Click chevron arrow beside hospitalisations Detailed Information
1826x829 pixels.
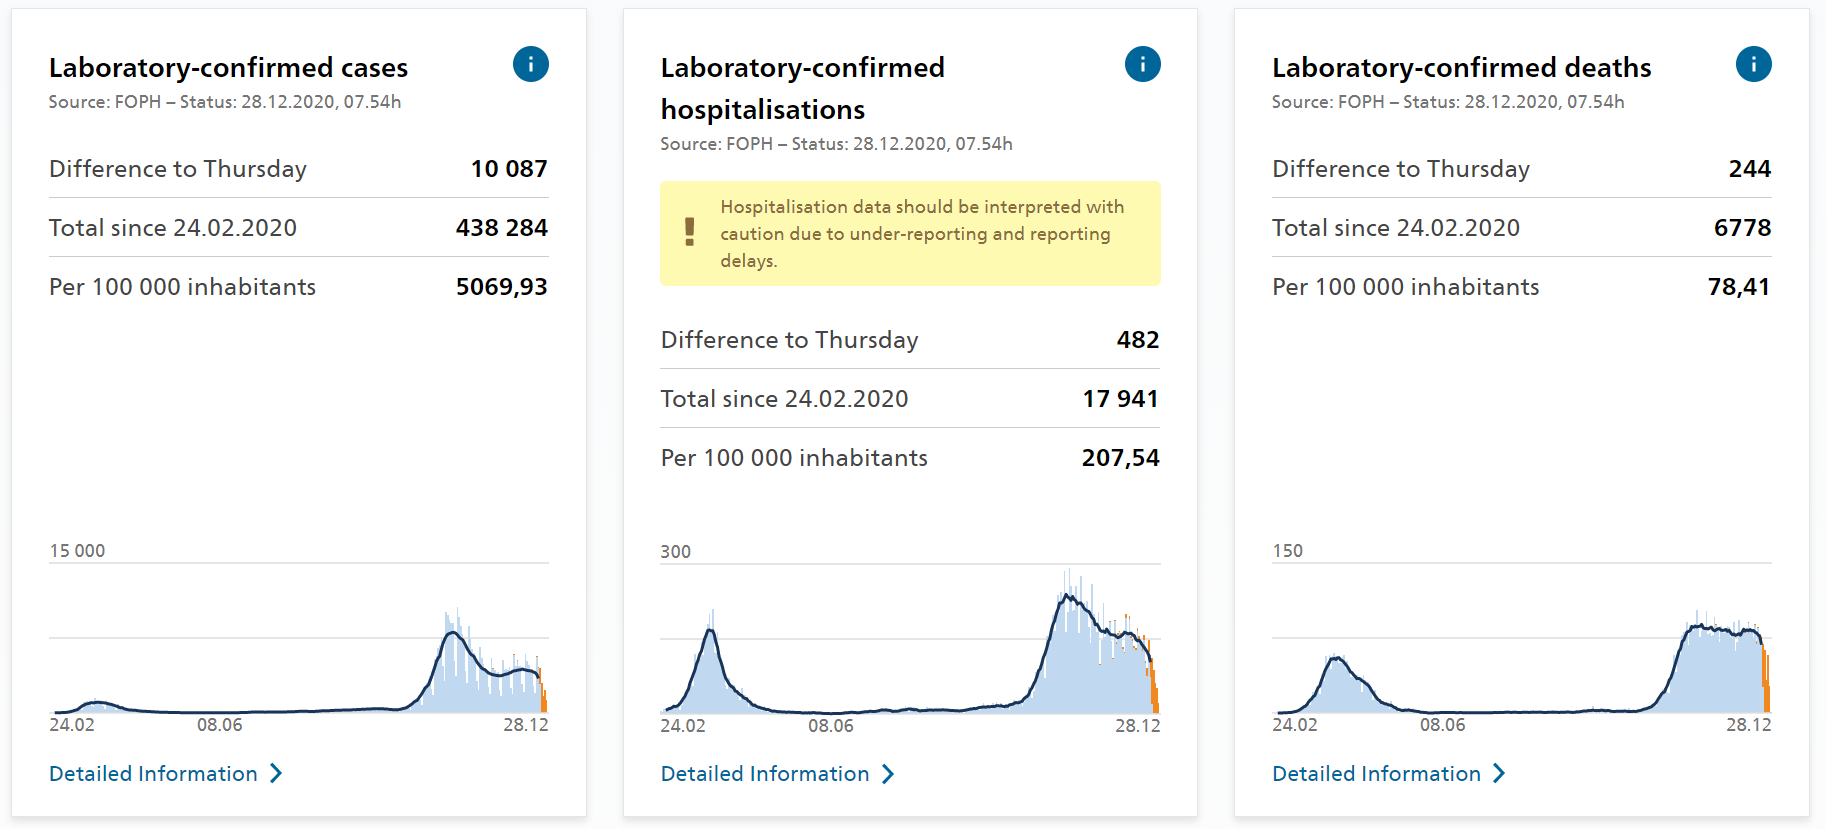tap(887, 774)
